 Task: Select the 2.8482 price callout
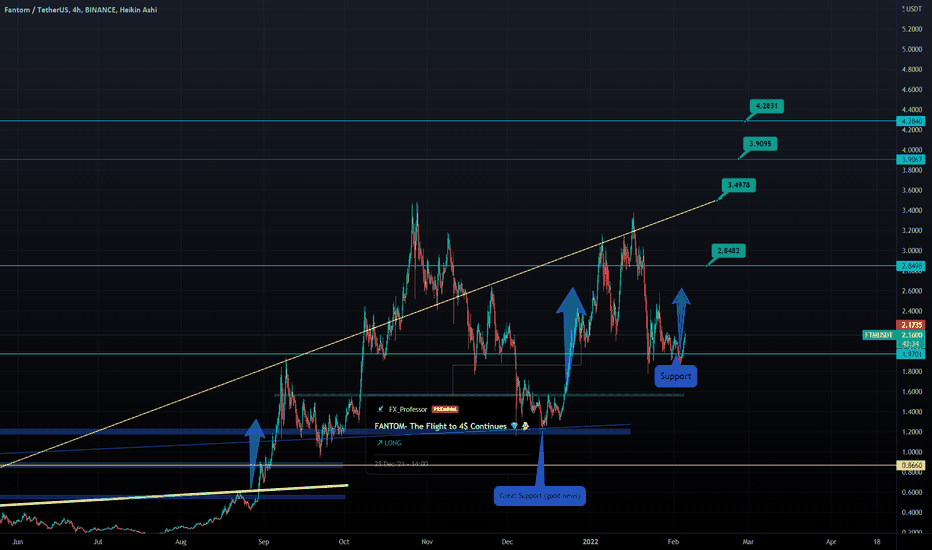[728, 251]
